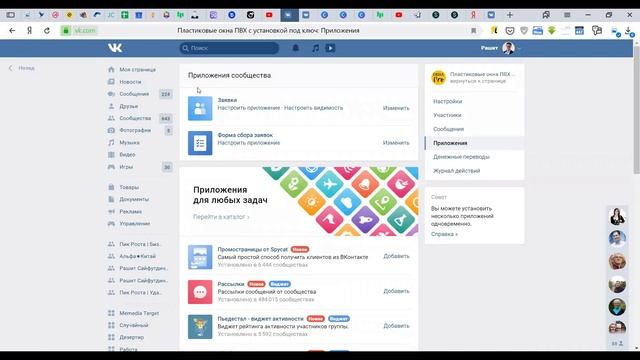Click the Музыка sidebar icon
640x360 pixels.
click(x=111, y=142)
